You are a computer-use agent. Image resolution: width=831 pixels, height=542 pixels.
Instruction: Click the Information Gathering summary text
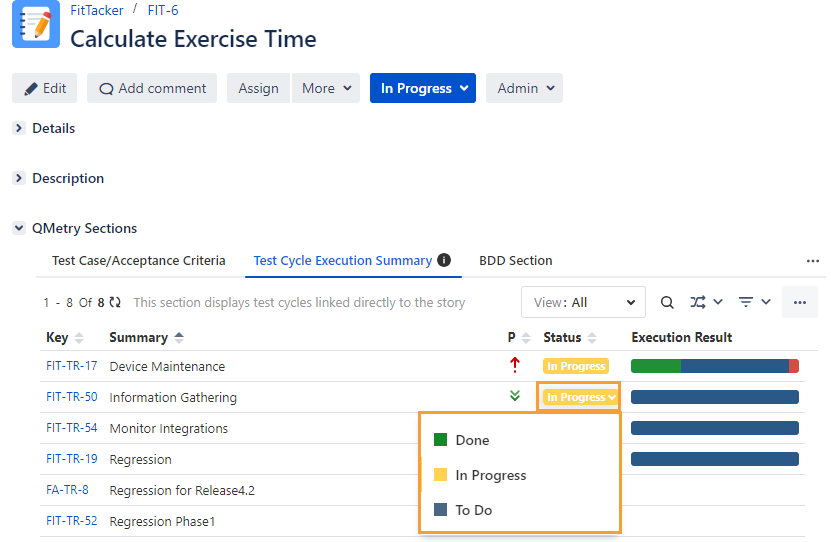click(173, 397)
